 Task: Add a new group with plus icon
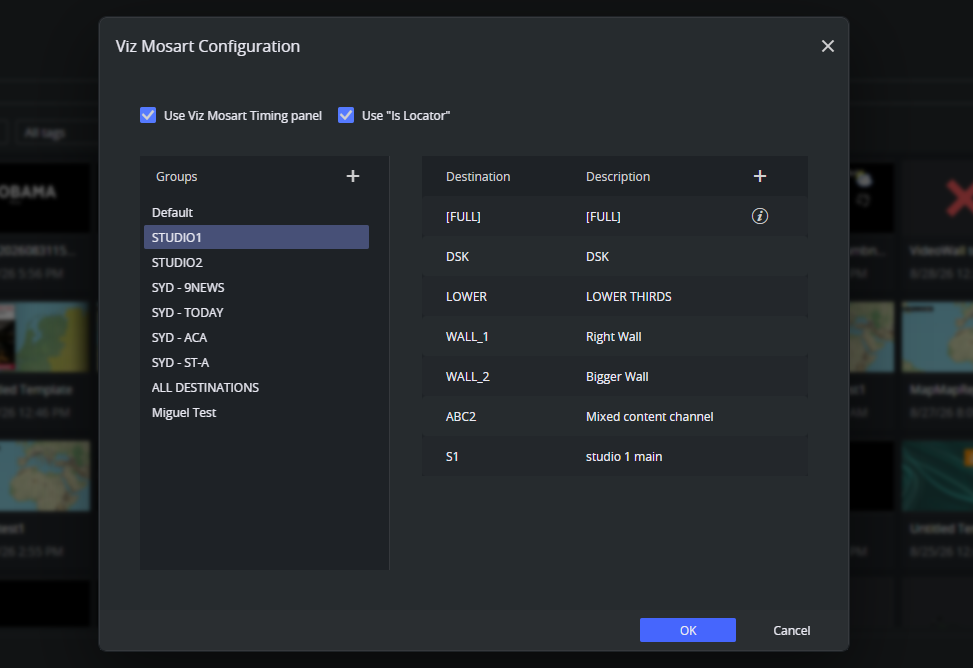pyautogui.click(x=352, y=176)
